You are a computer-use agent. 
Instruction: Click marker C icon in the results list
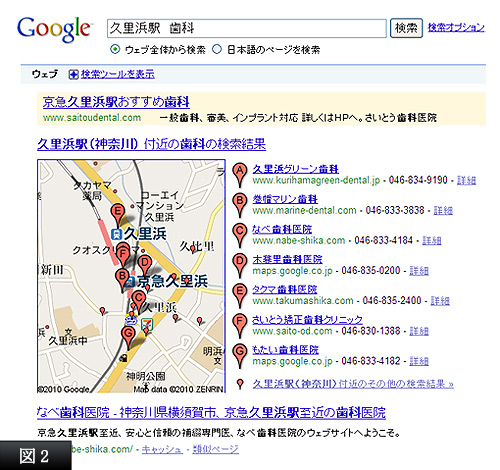point(240,235)
